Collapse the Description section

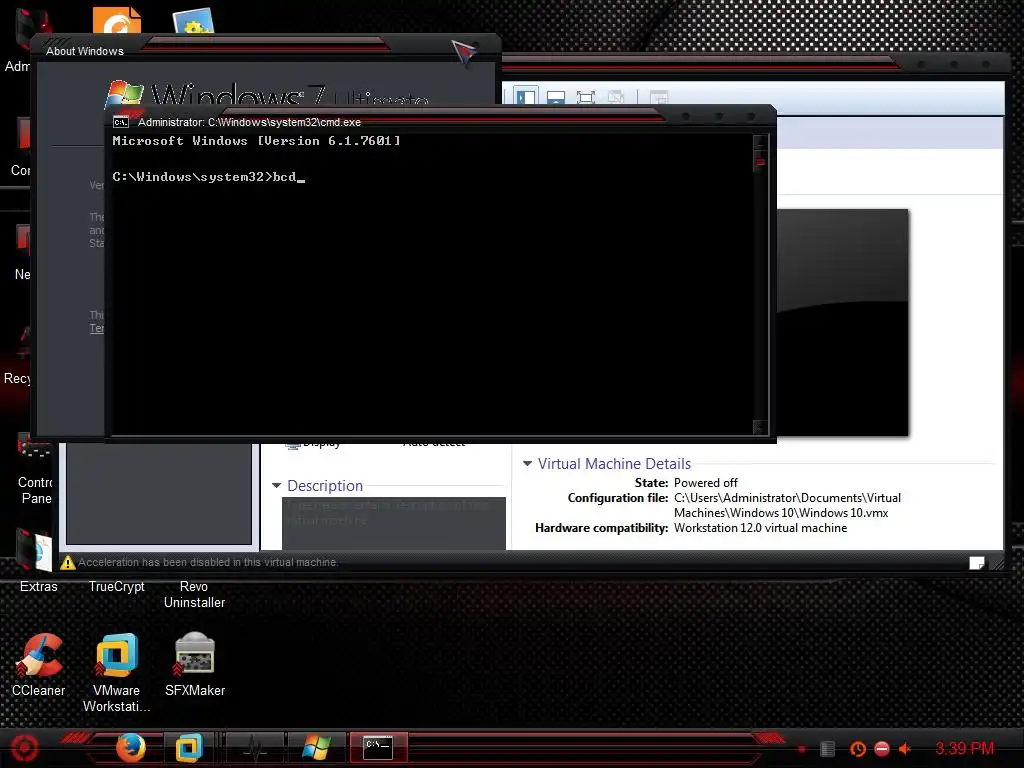[x=276, y=485]
